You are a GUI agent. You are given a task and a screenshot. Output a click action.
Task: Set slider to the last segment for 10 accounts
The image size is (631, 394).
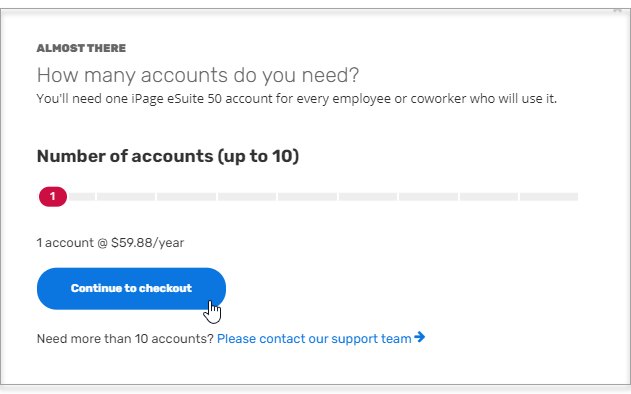point(549,197)
